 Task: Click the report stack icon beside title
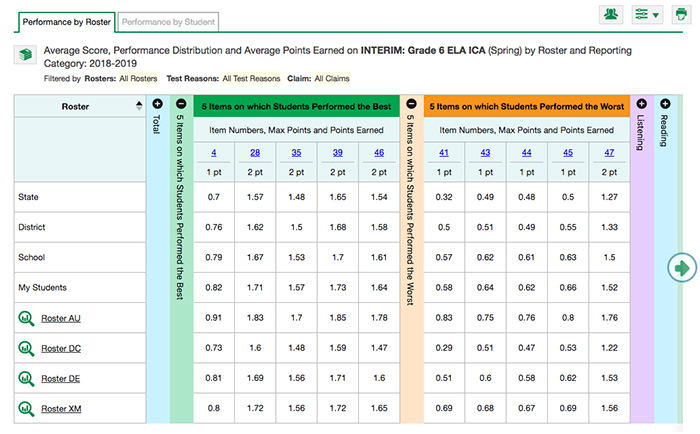[25, 55]
